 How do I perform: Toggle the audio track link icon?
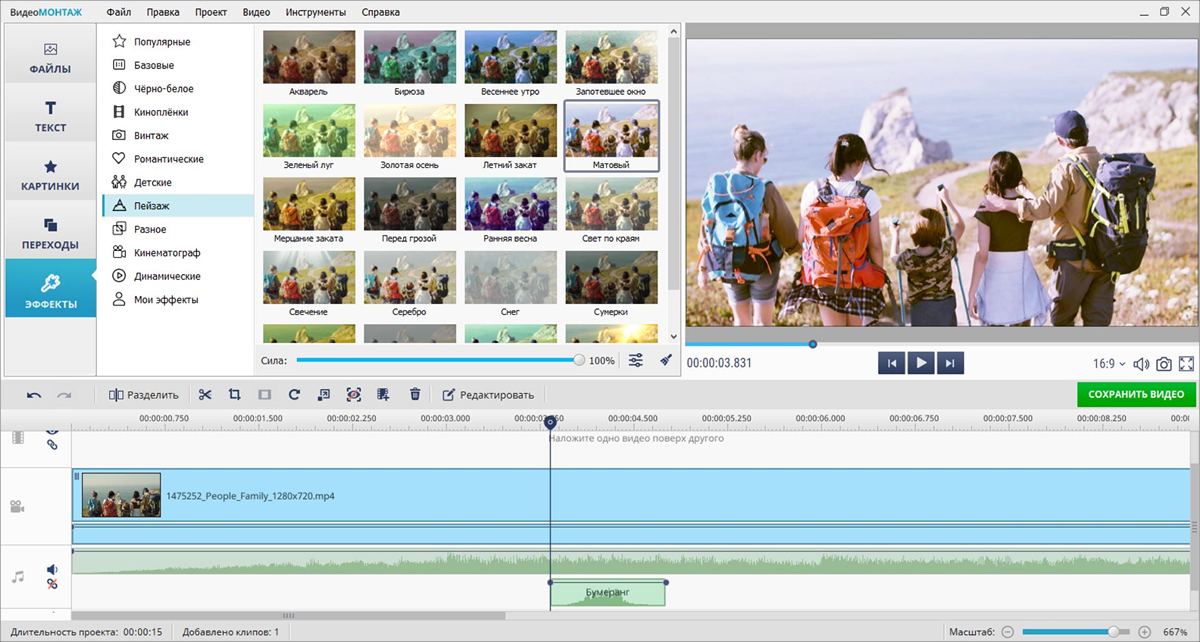pos(52,584)
